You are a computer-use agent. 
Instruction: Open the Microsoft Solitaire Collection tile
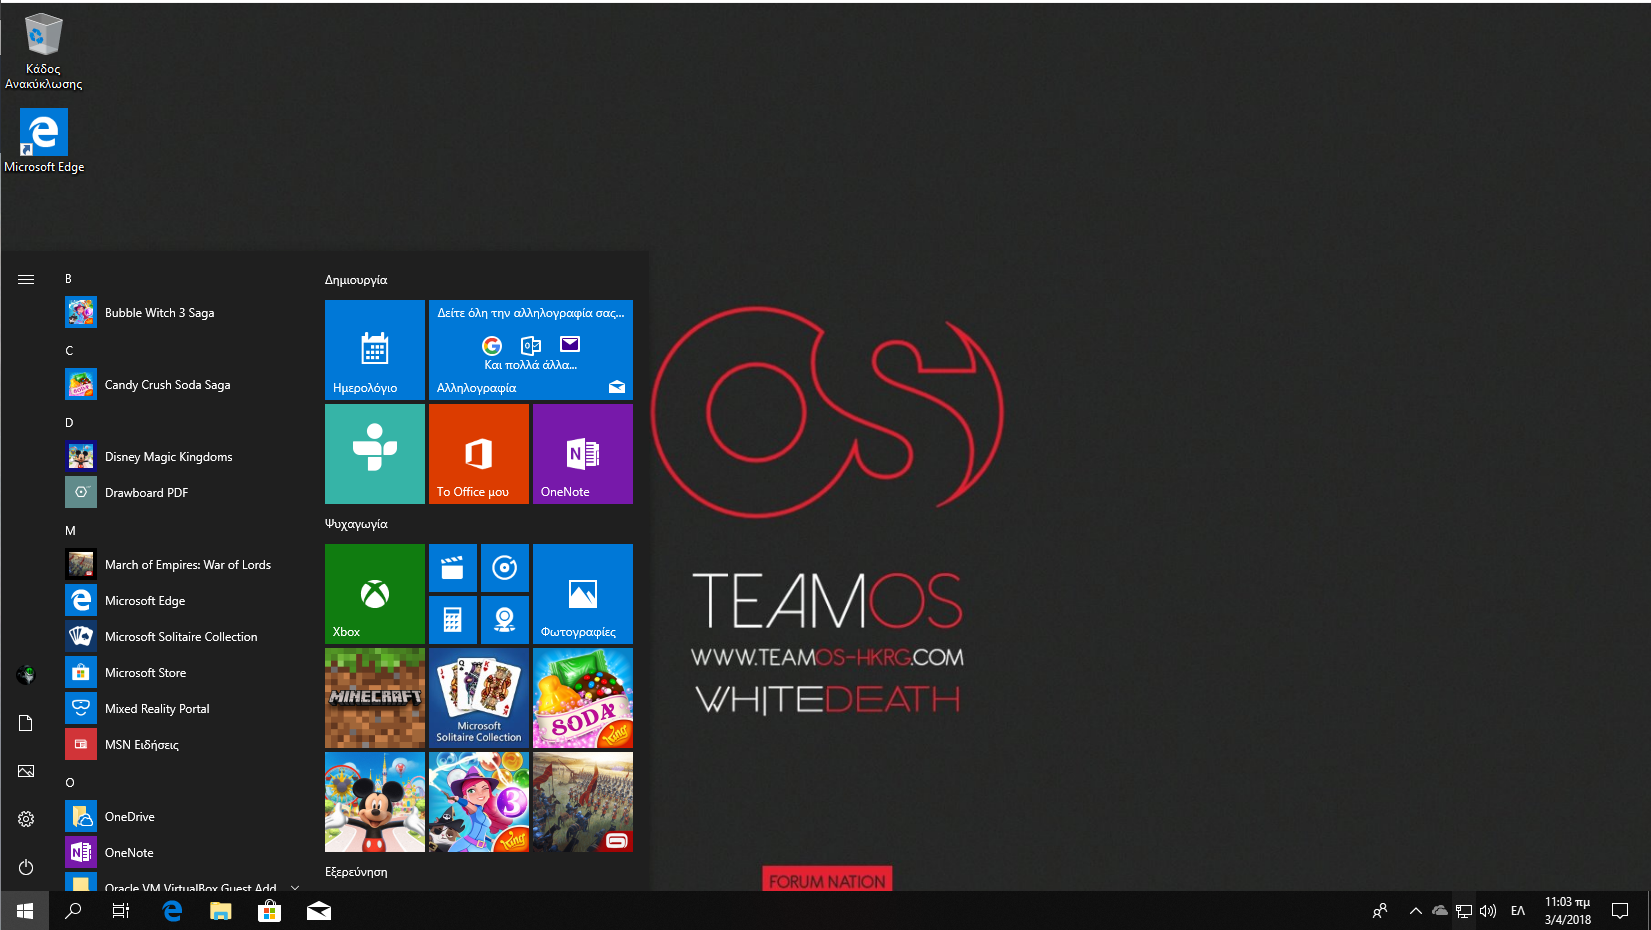(479, 698)
